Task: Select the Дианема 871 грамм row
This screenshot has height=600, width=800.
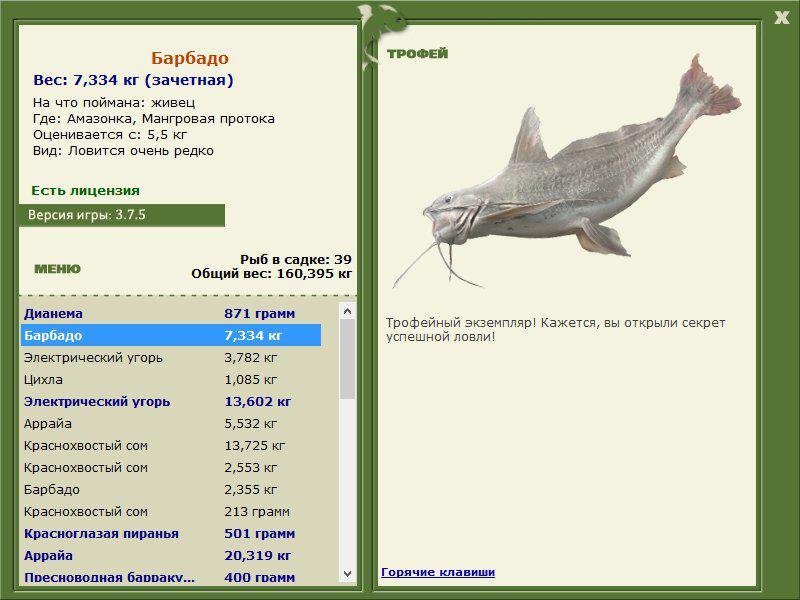Action: point(171,313)
